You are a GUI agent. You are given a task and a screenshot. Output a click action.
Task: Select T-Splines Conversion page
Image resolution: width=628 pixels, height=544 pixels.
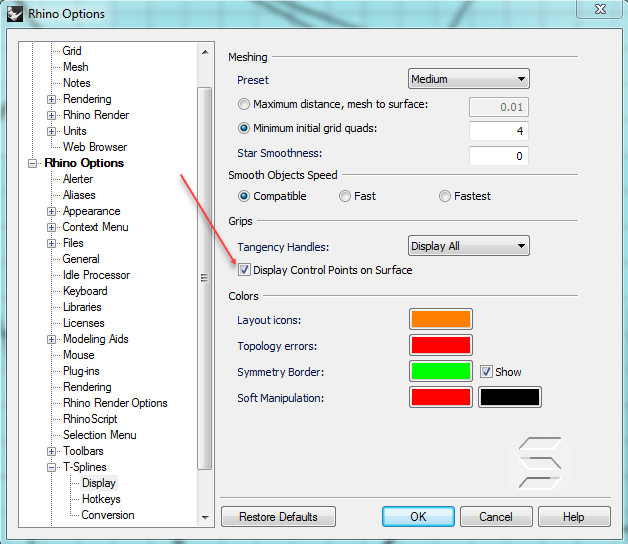pos(108,515)
